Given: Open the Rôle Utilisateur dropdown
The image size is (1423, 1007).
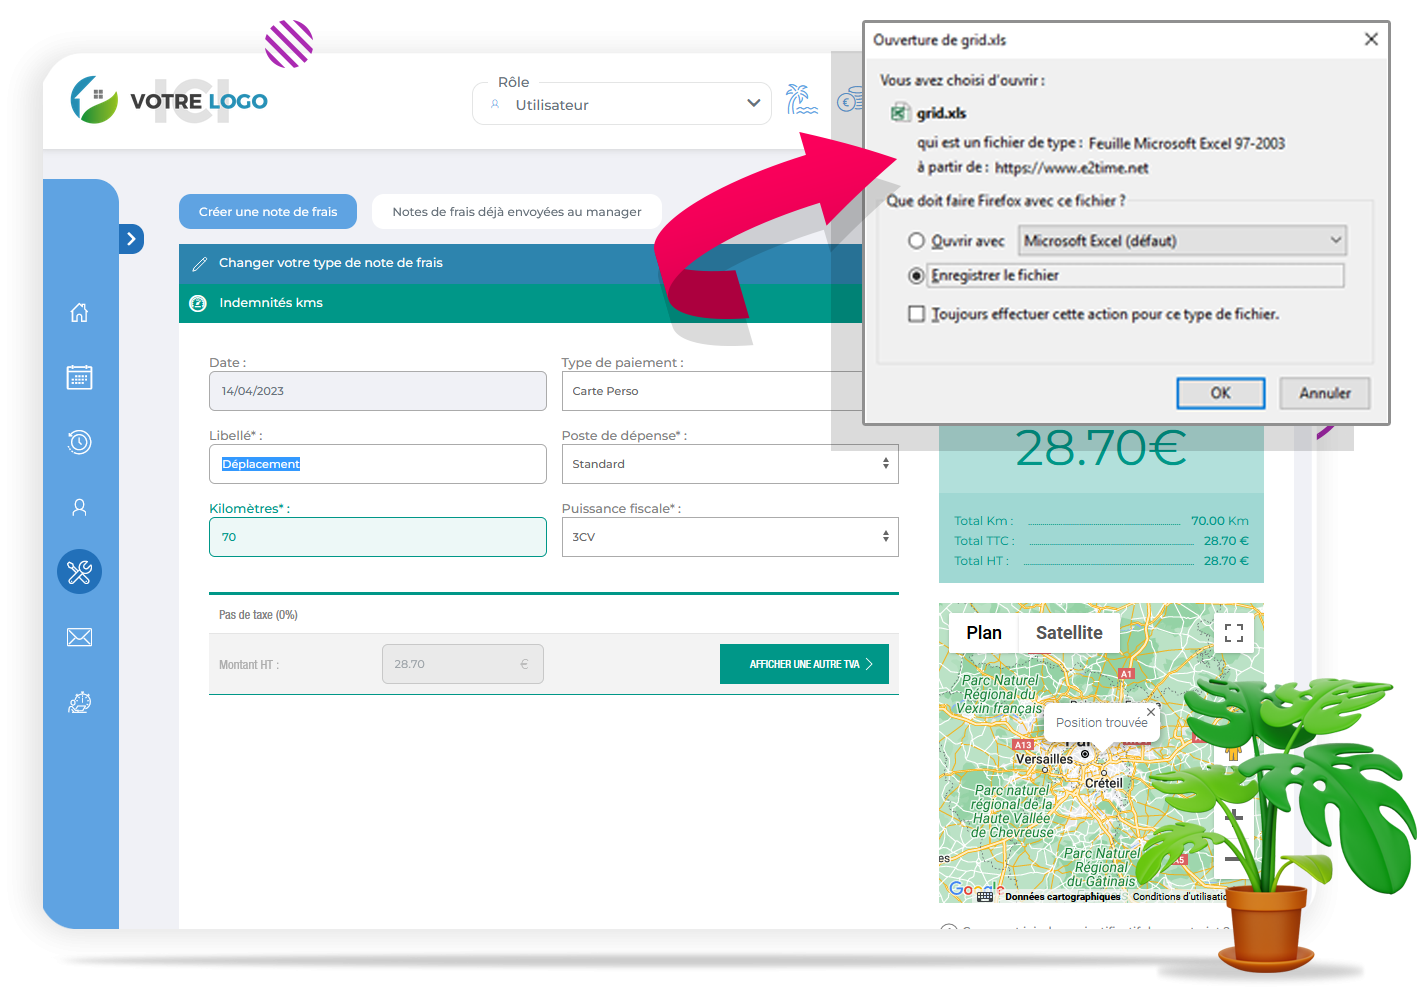Looking at the screenshot, I should coord(621,104).
